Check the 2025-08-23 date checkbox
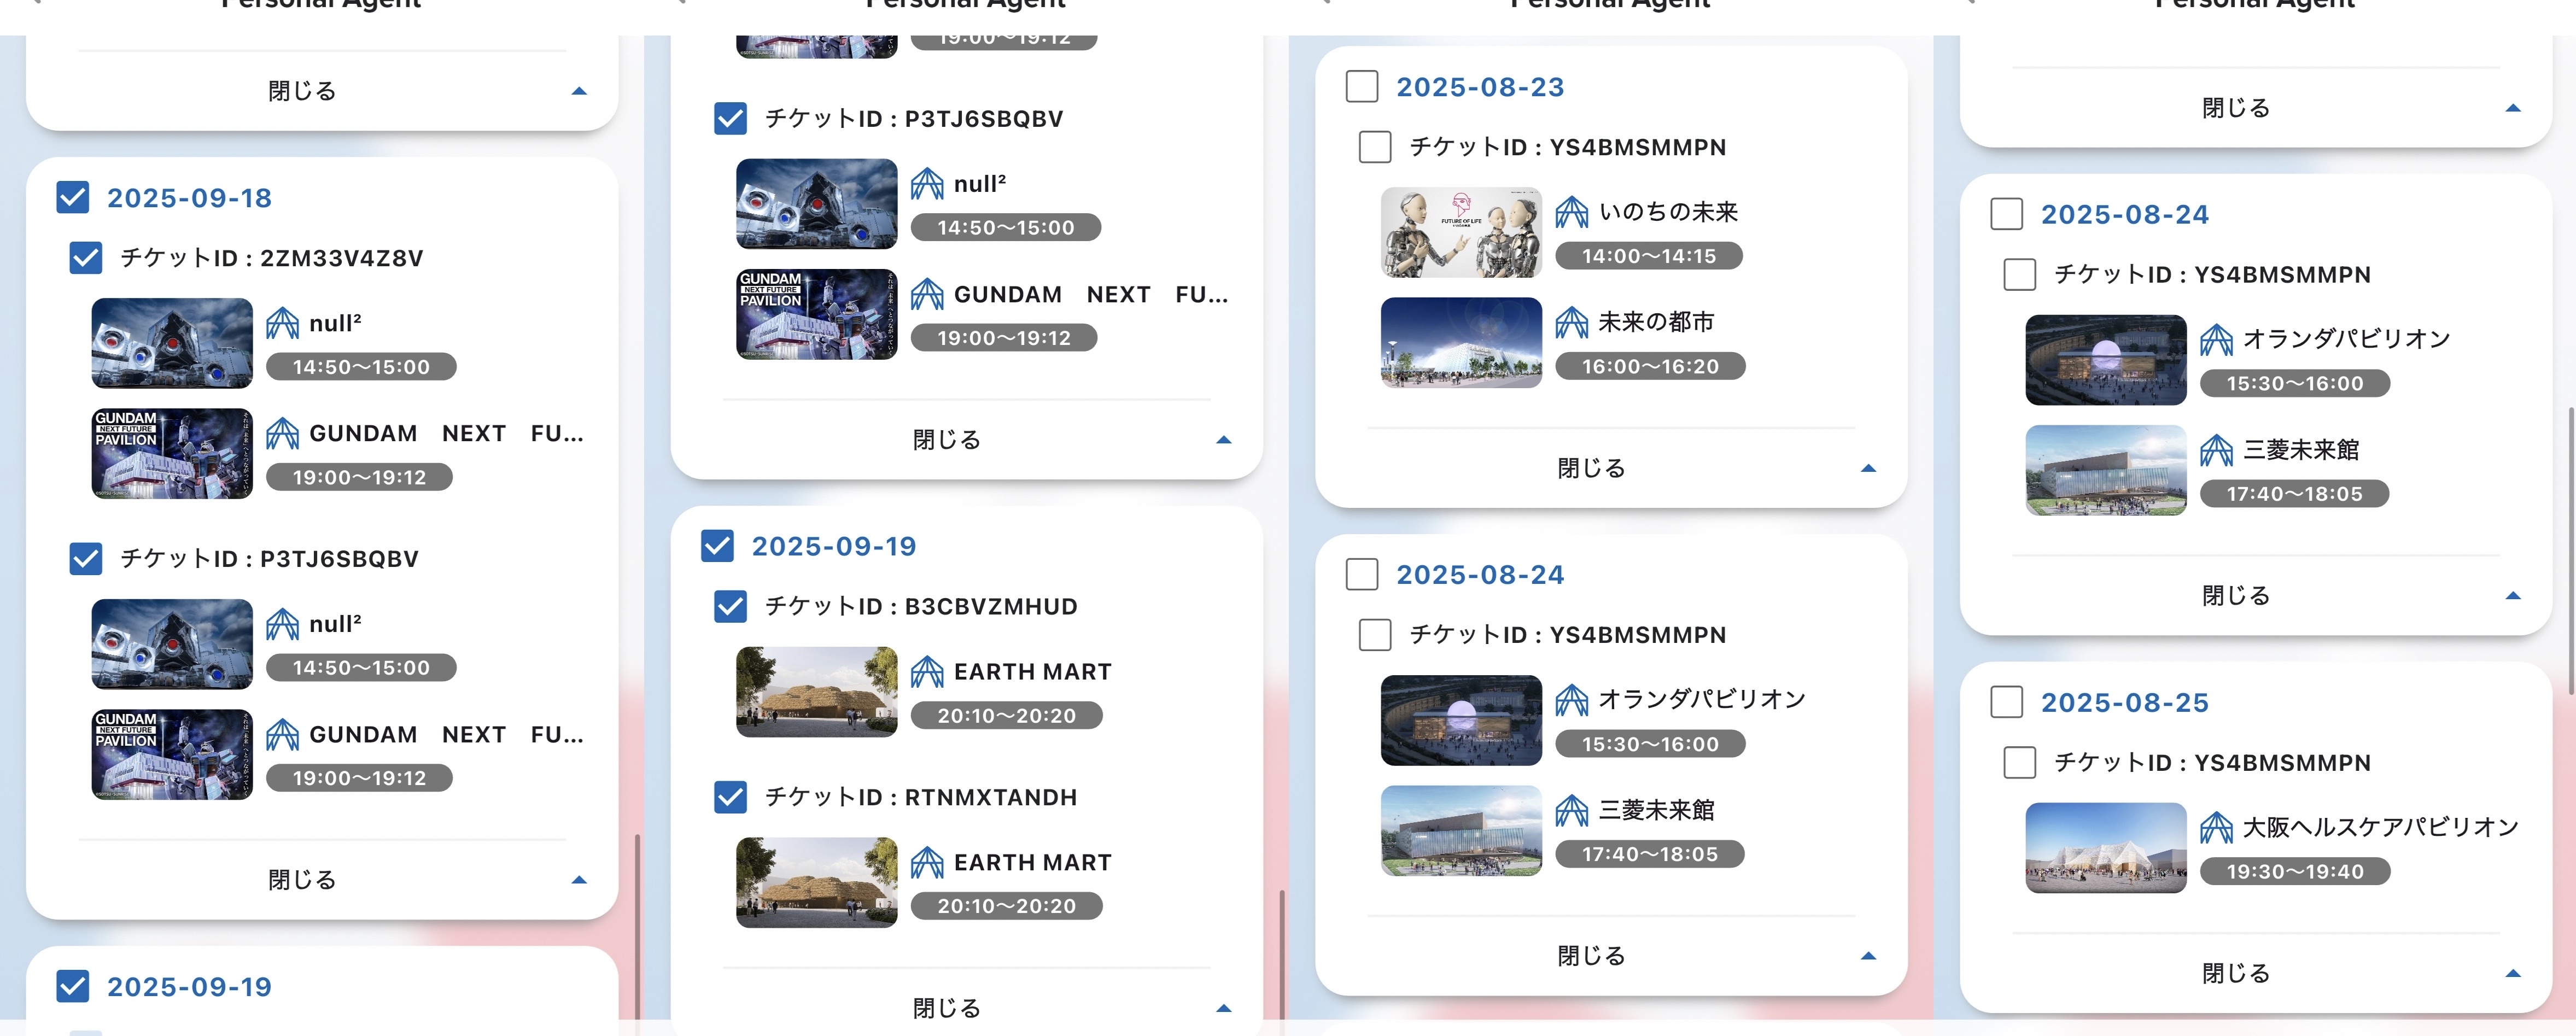 [1362, 87]
